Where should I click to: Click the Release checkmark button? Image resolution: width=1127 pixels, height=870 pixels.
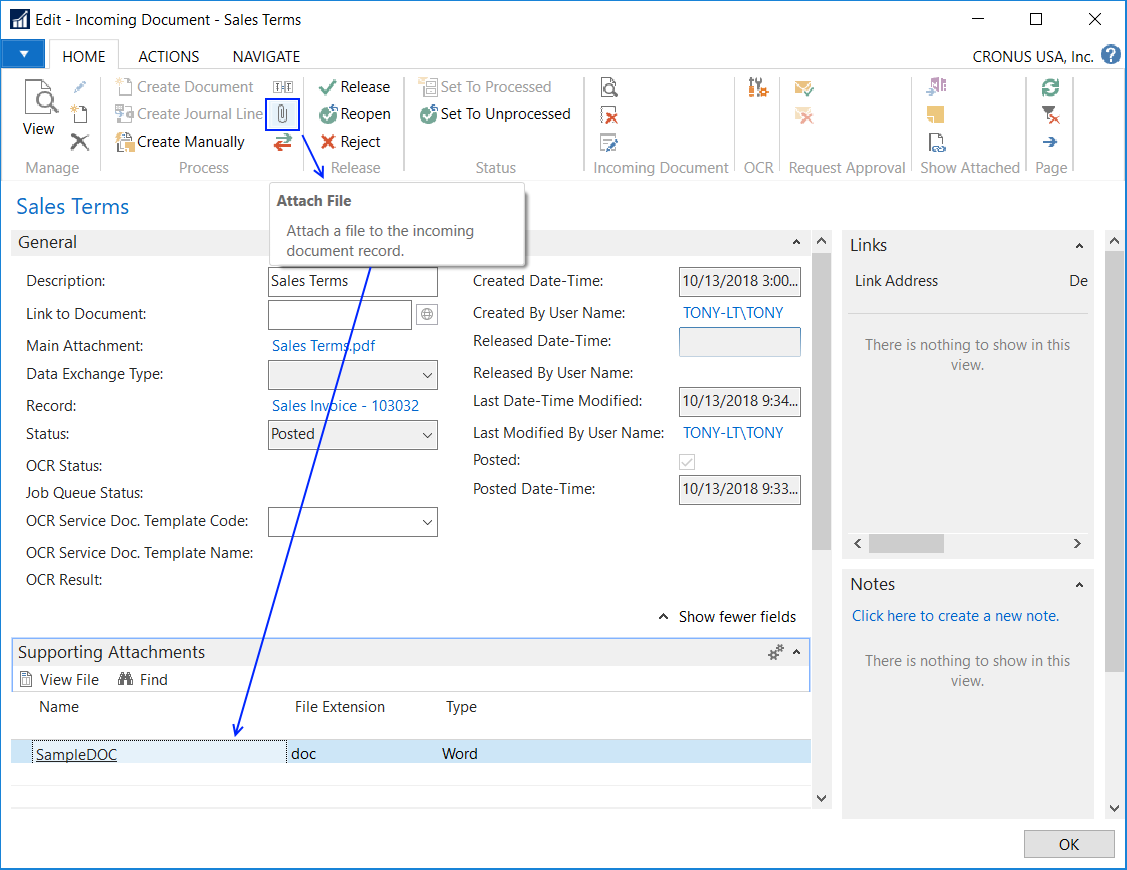pos(354,87)
